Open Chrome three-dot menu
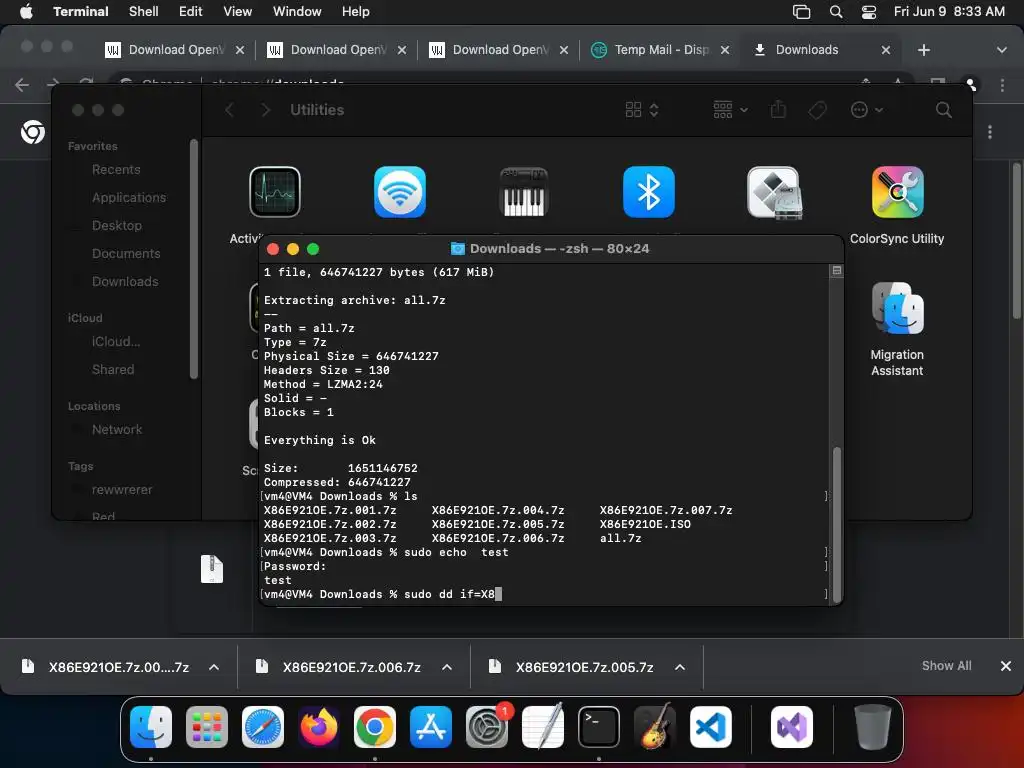Image resolution: width=1024 pixels, height=768 pixels. tap(1002, 85)
